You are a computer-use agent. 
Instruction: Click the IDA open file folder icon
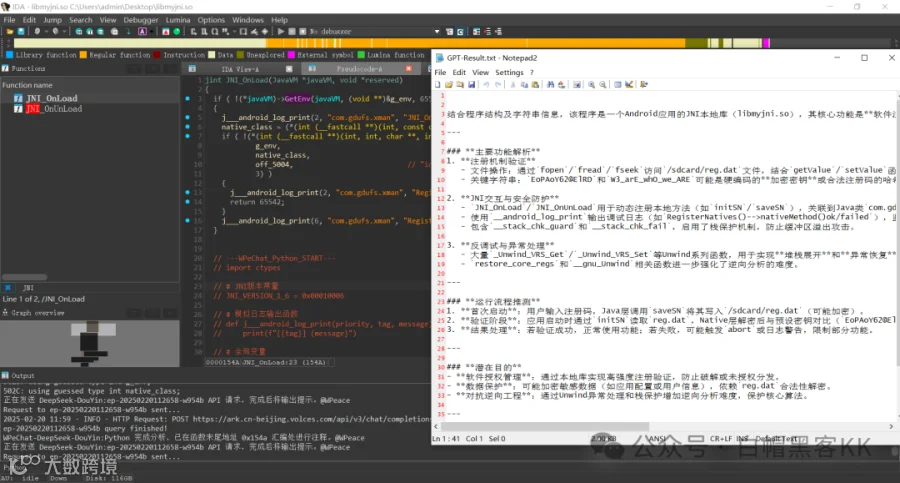(x=10, y=32)
